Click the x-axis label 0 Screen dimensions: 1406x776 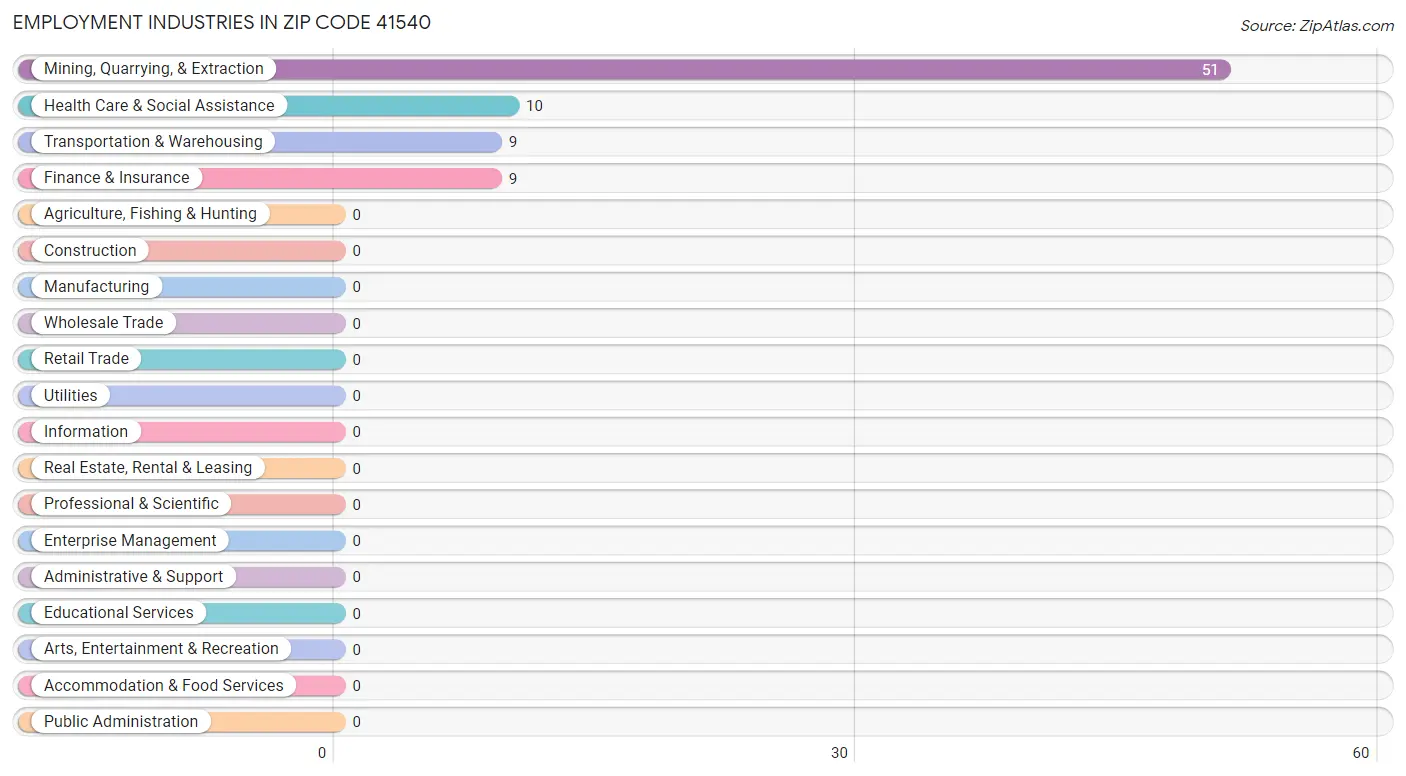click(322, 753)
